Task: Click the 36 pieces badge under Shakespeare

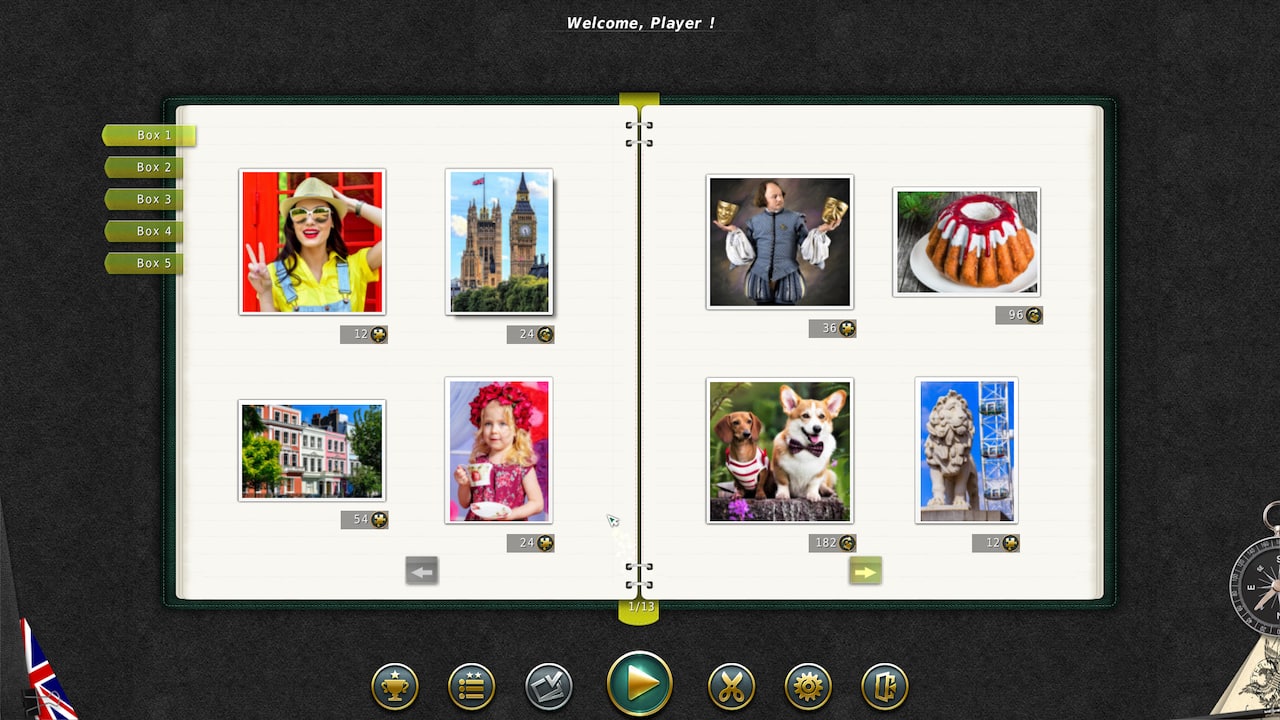Action: point(833,329)
